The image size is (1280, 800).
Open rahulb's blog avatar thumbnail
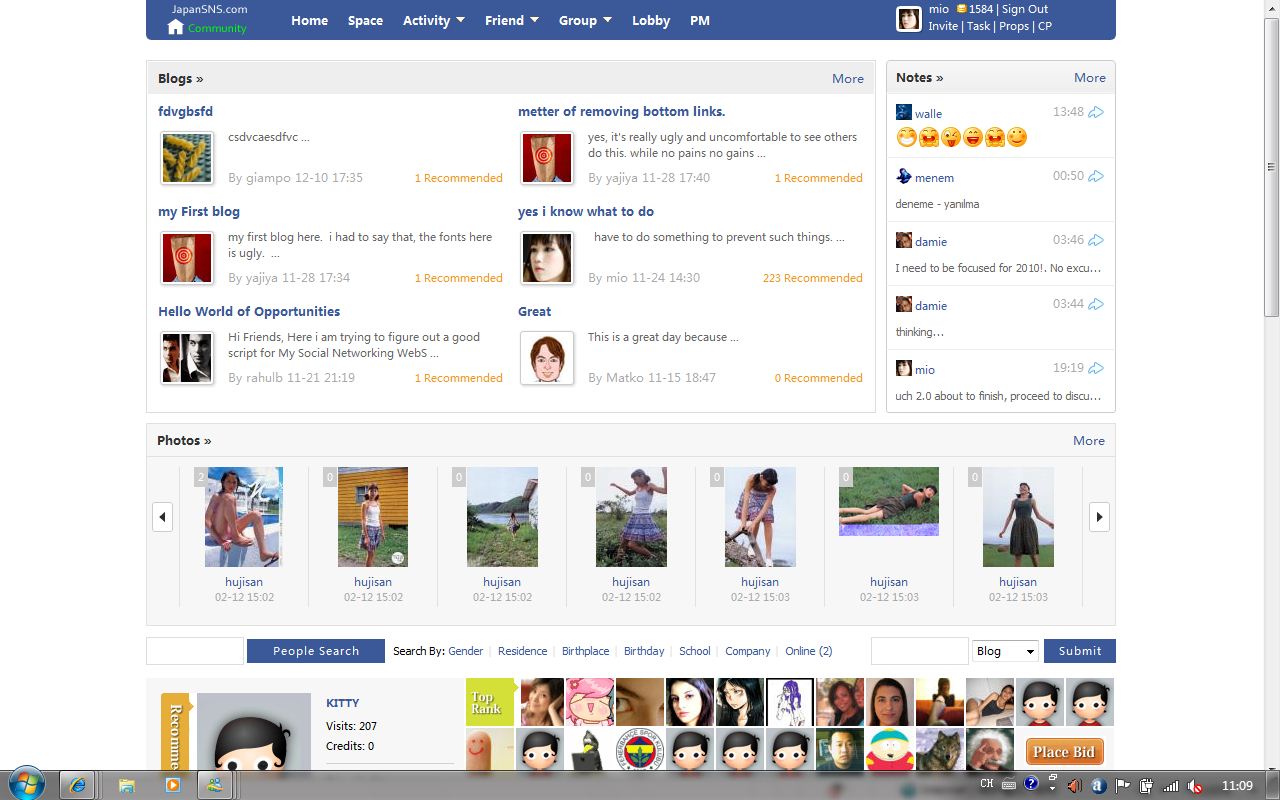click(x=187, y=358)
